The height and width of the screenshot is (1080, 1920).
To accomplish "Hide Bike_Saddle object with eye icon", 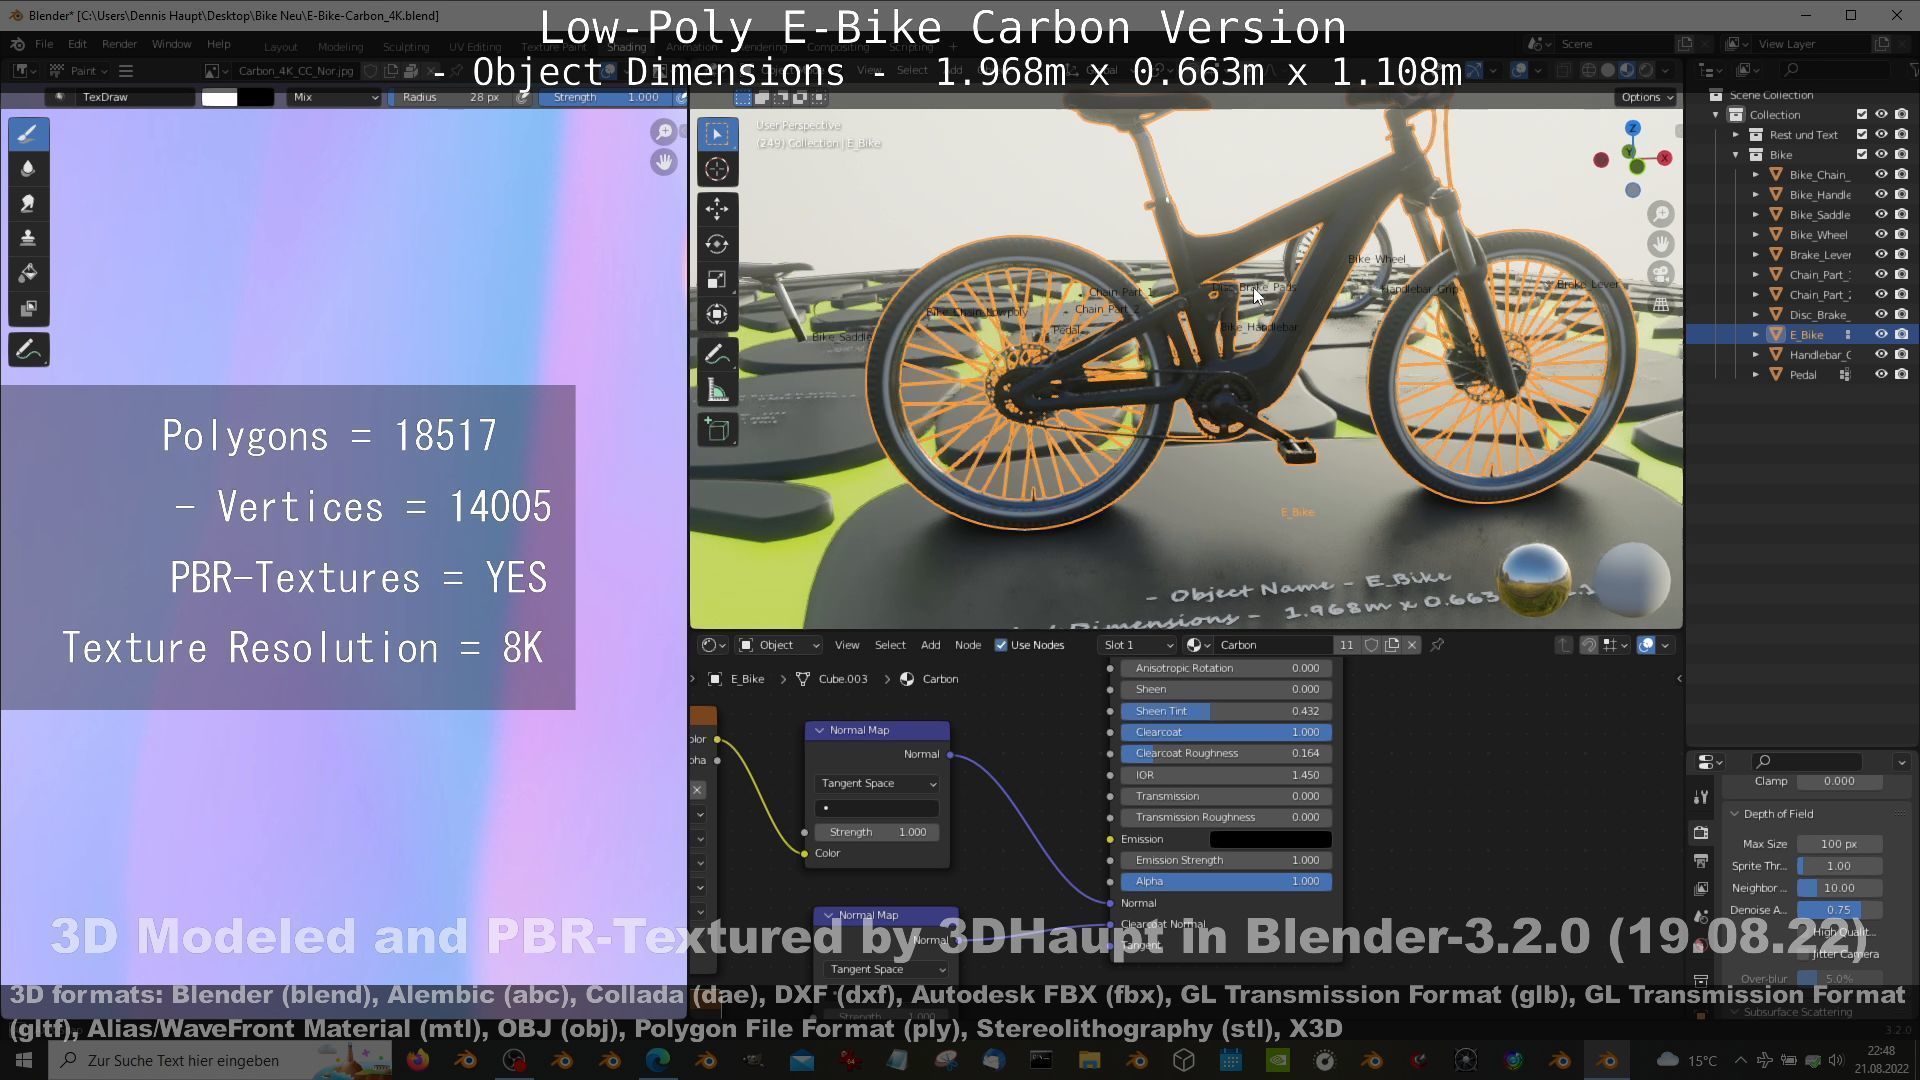I will (x=1881, y=215).
